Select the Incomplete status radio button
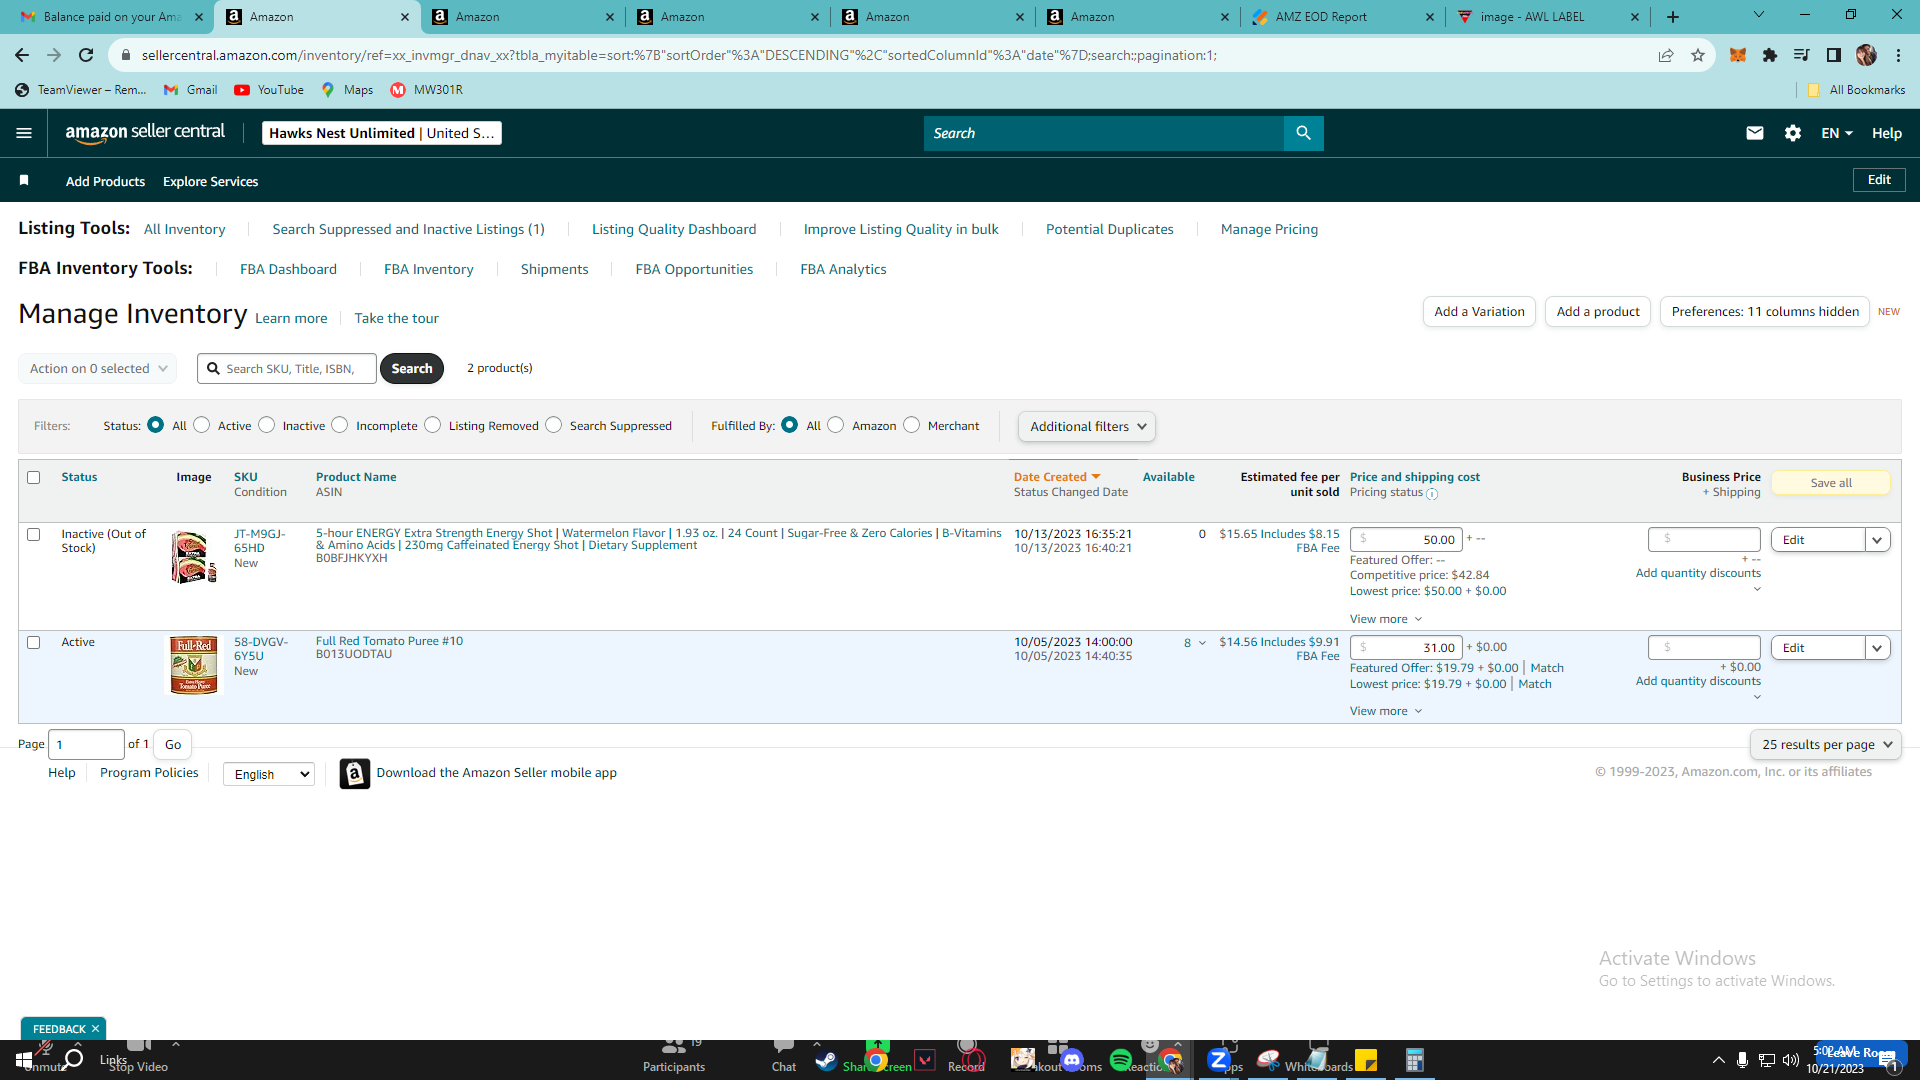The image size is (1920, 1080). (x=340, y=425)
